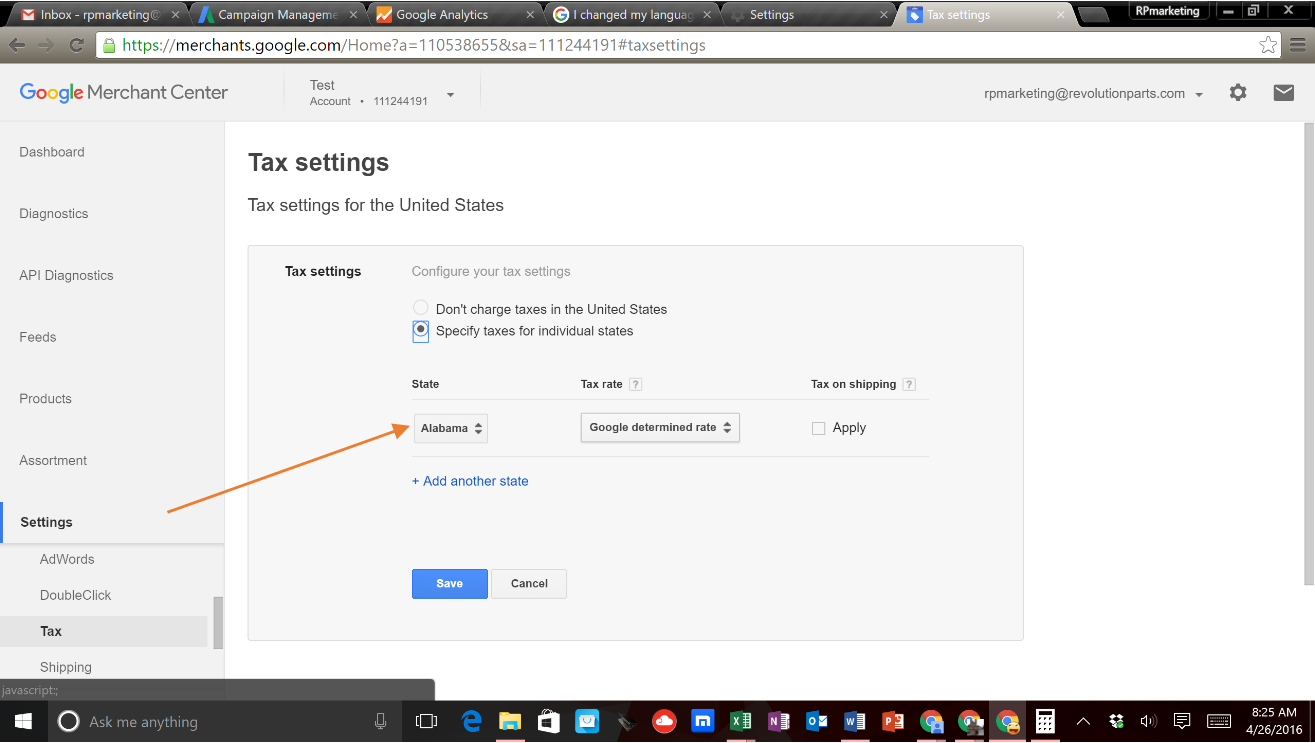Switch to the I changed my language tab
Image resolution: width=1315 pixels, height=743 pixels.
tap(630, 15)
